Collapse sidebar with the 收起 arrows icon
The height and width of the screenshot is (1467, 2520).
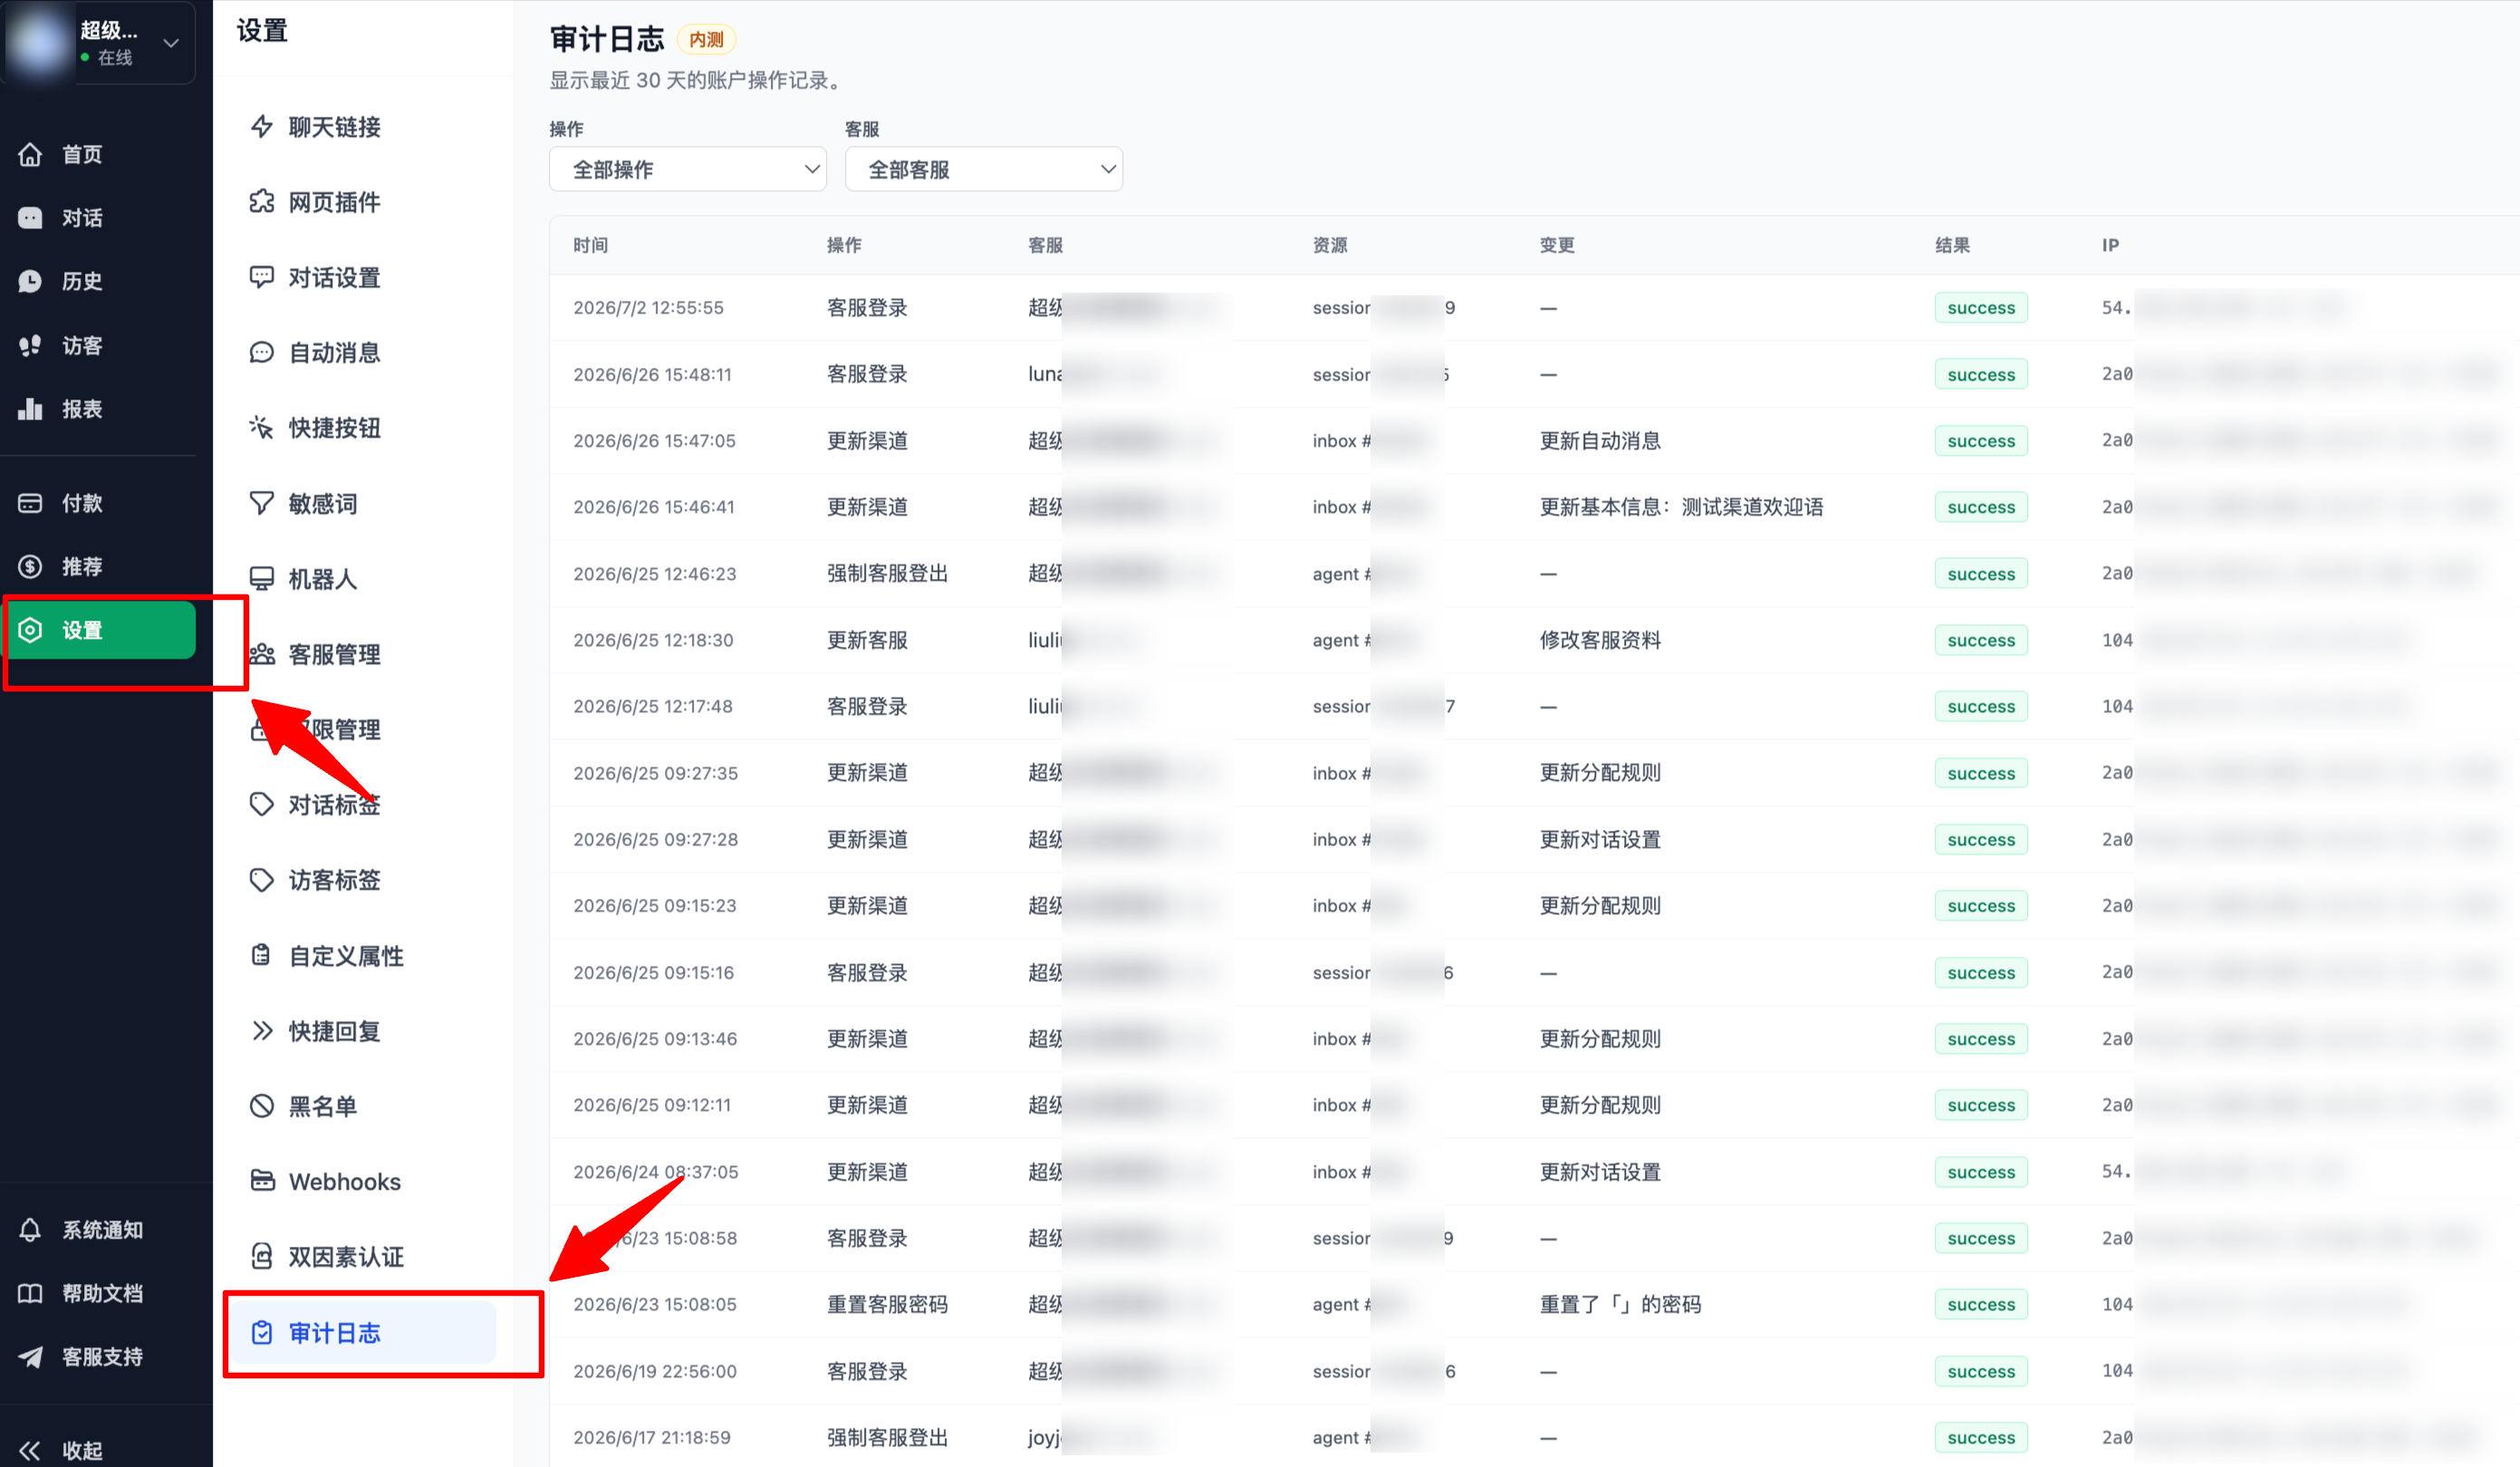point(30,1450)
